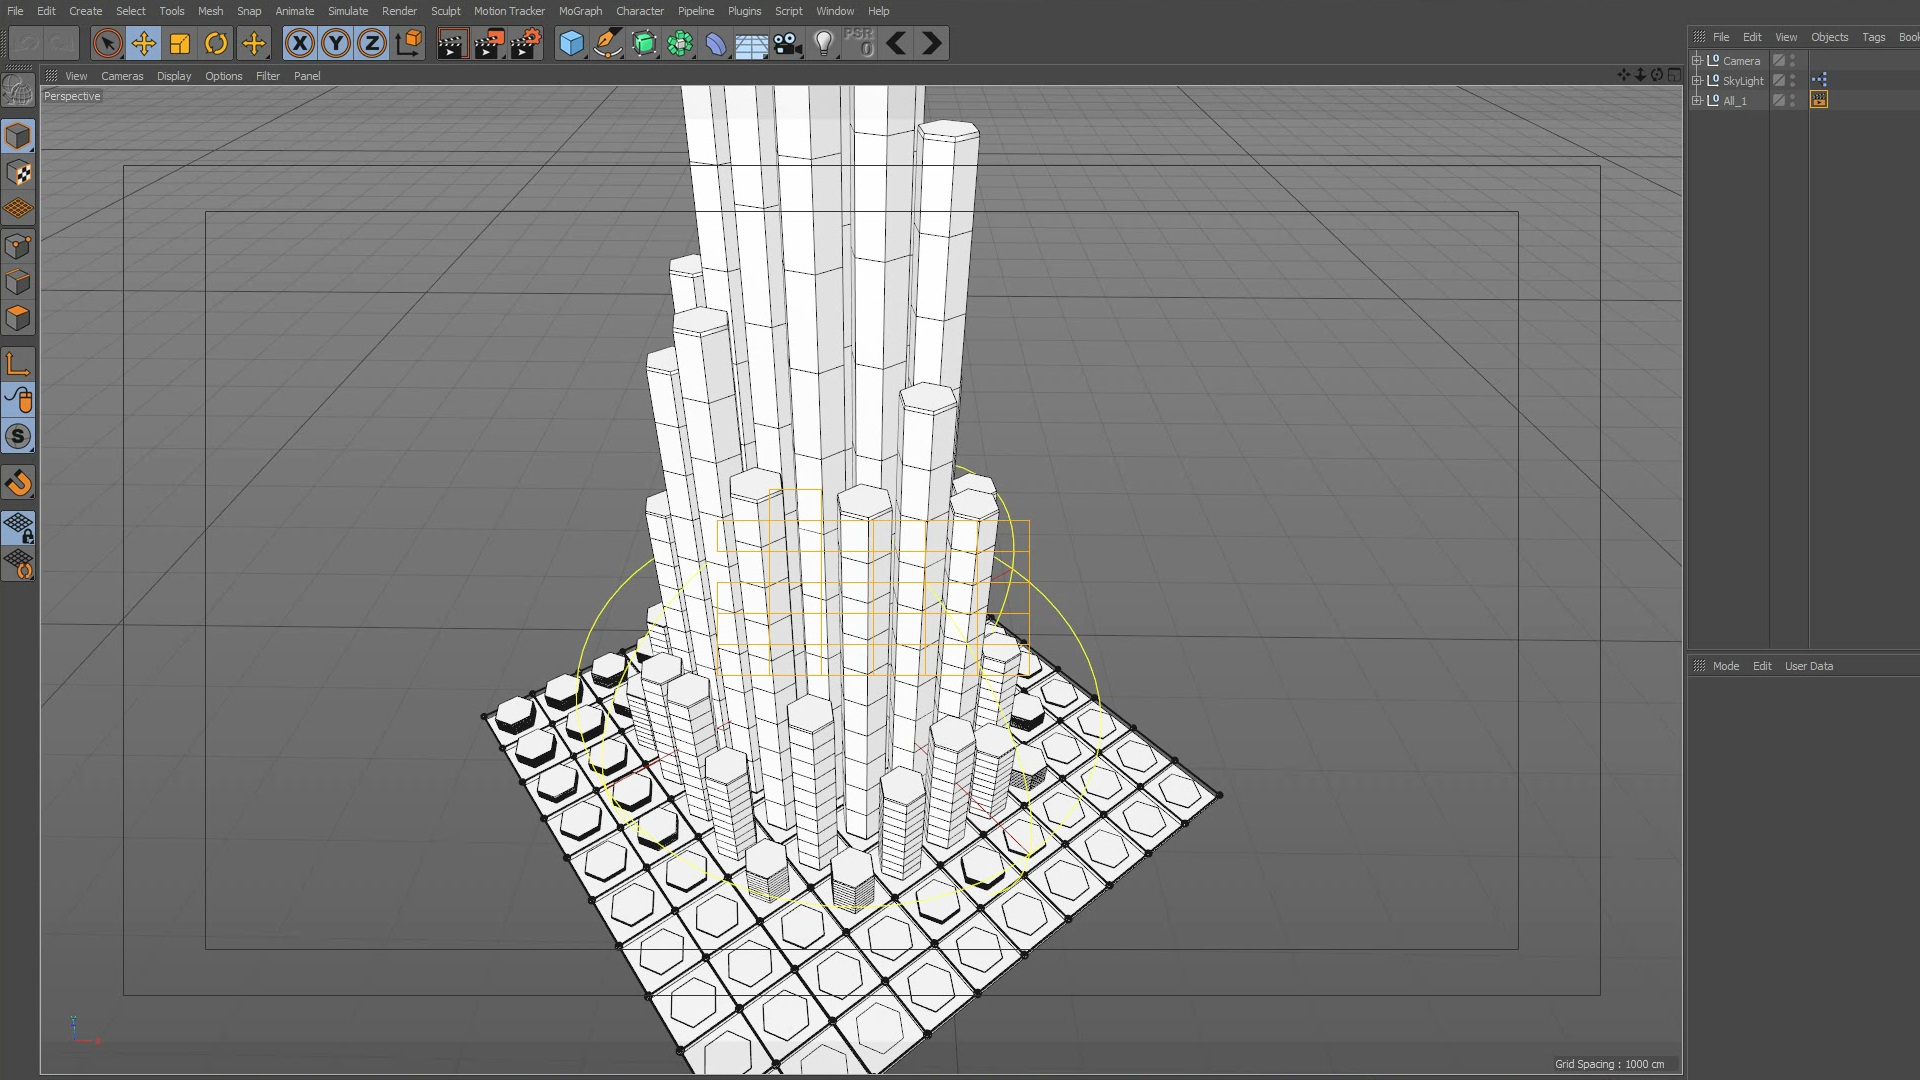Select the All_1 object in manager
This screenshot has height=1080, width=1920.
[x=1734, y=101]
